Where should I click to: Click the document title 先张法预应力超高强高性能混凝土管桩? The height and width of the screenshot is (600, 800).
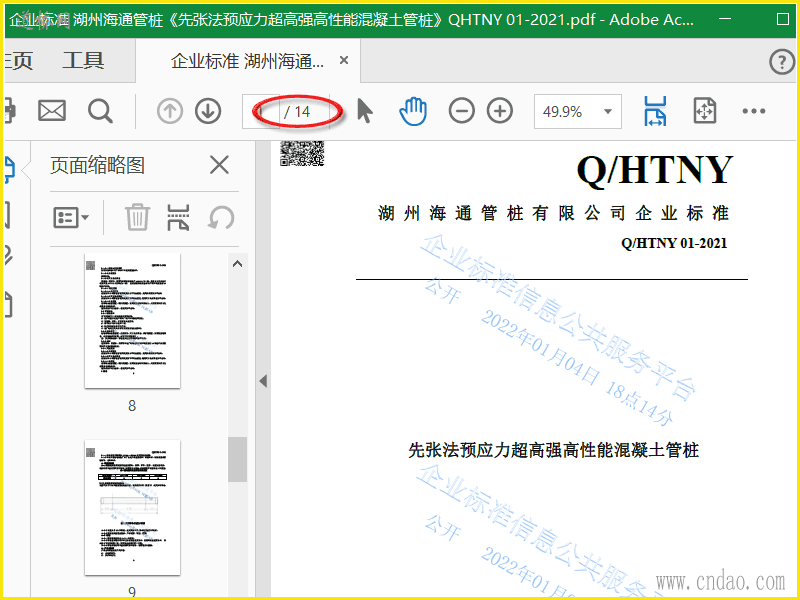point(553,450)
